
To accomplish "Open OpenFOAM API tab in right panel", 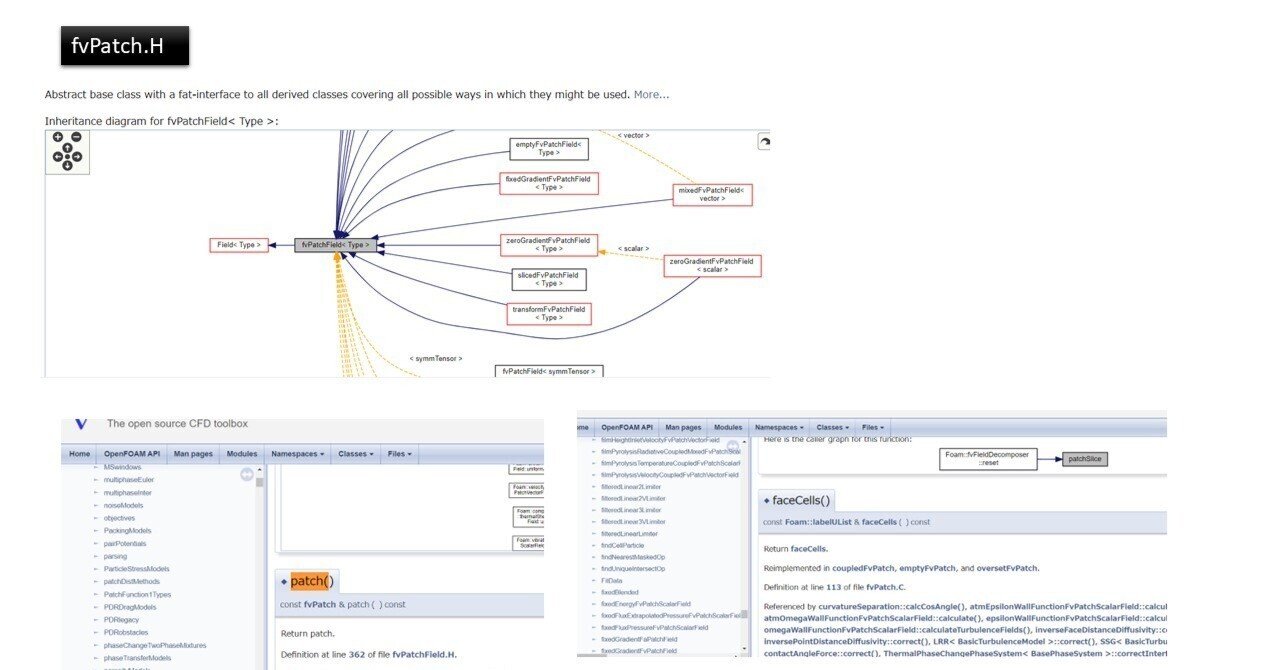I will click(627, 427).
